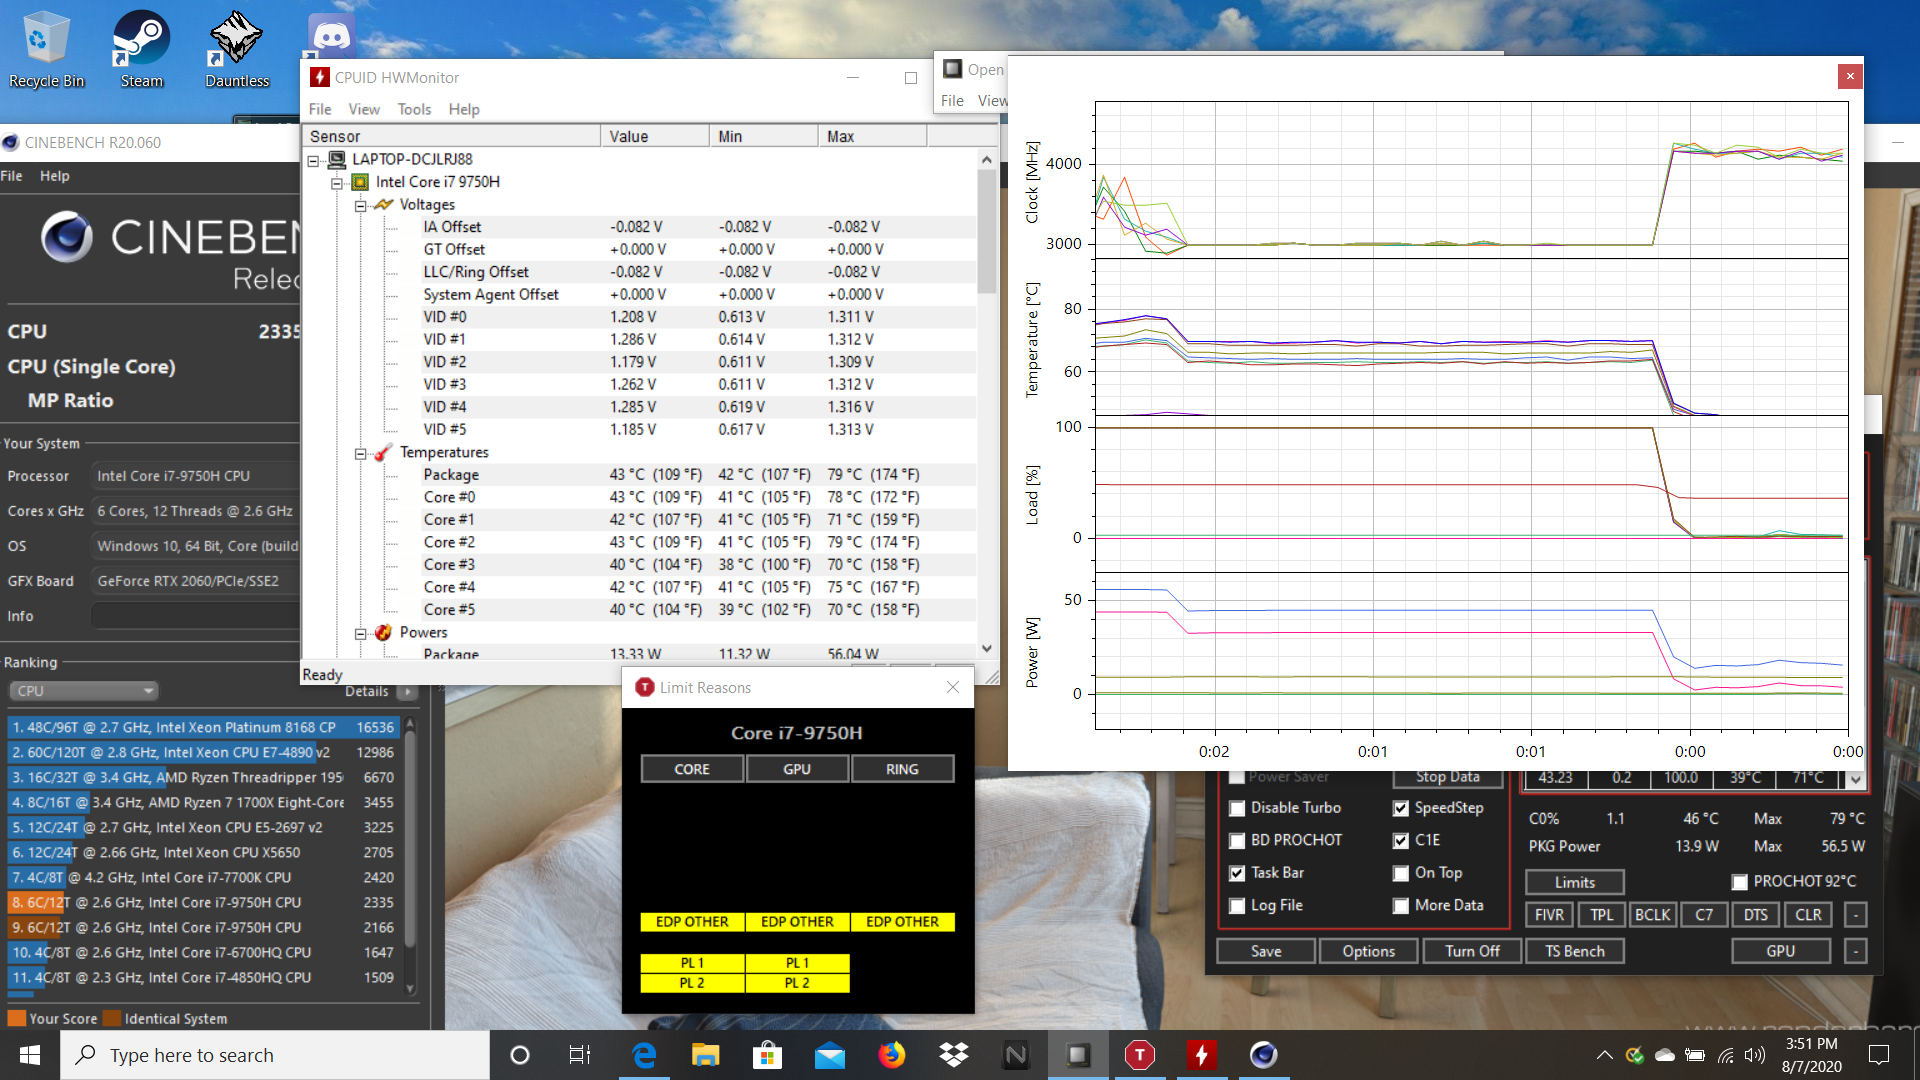
Task: Click the Powers flame icon
Action: 384,632
